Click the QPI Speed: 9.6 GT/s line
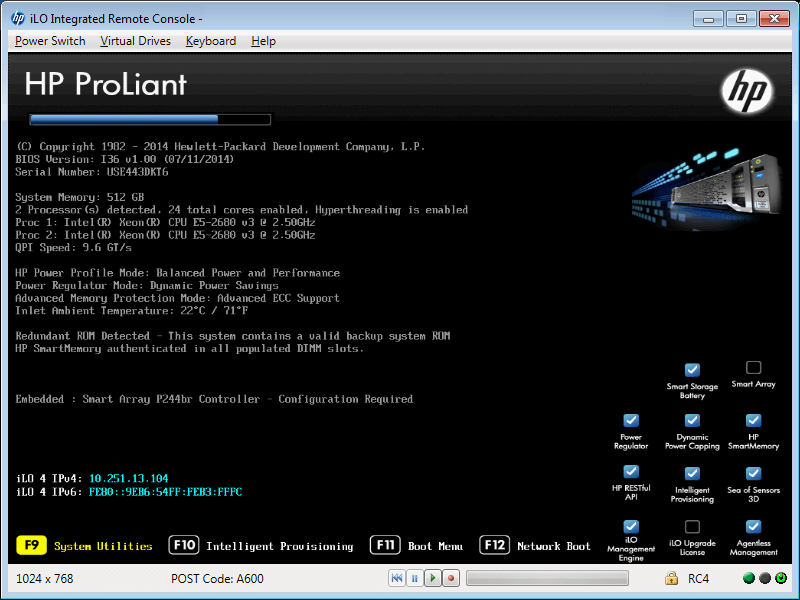The width and height of the screenshot is (800, 600). point(73,247)
